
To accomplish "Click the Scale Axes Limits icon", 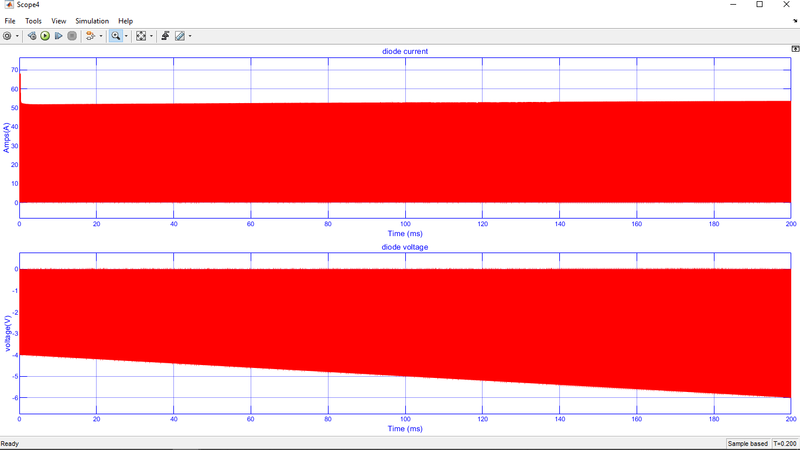I will click(141, 36).
